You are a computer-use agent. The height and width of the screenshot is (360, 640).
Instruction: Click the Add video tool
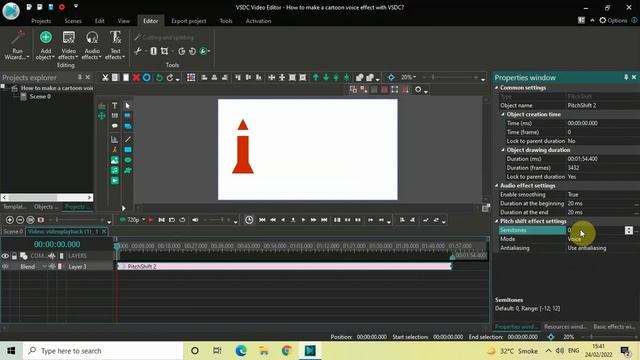click(x=115, y=180)
